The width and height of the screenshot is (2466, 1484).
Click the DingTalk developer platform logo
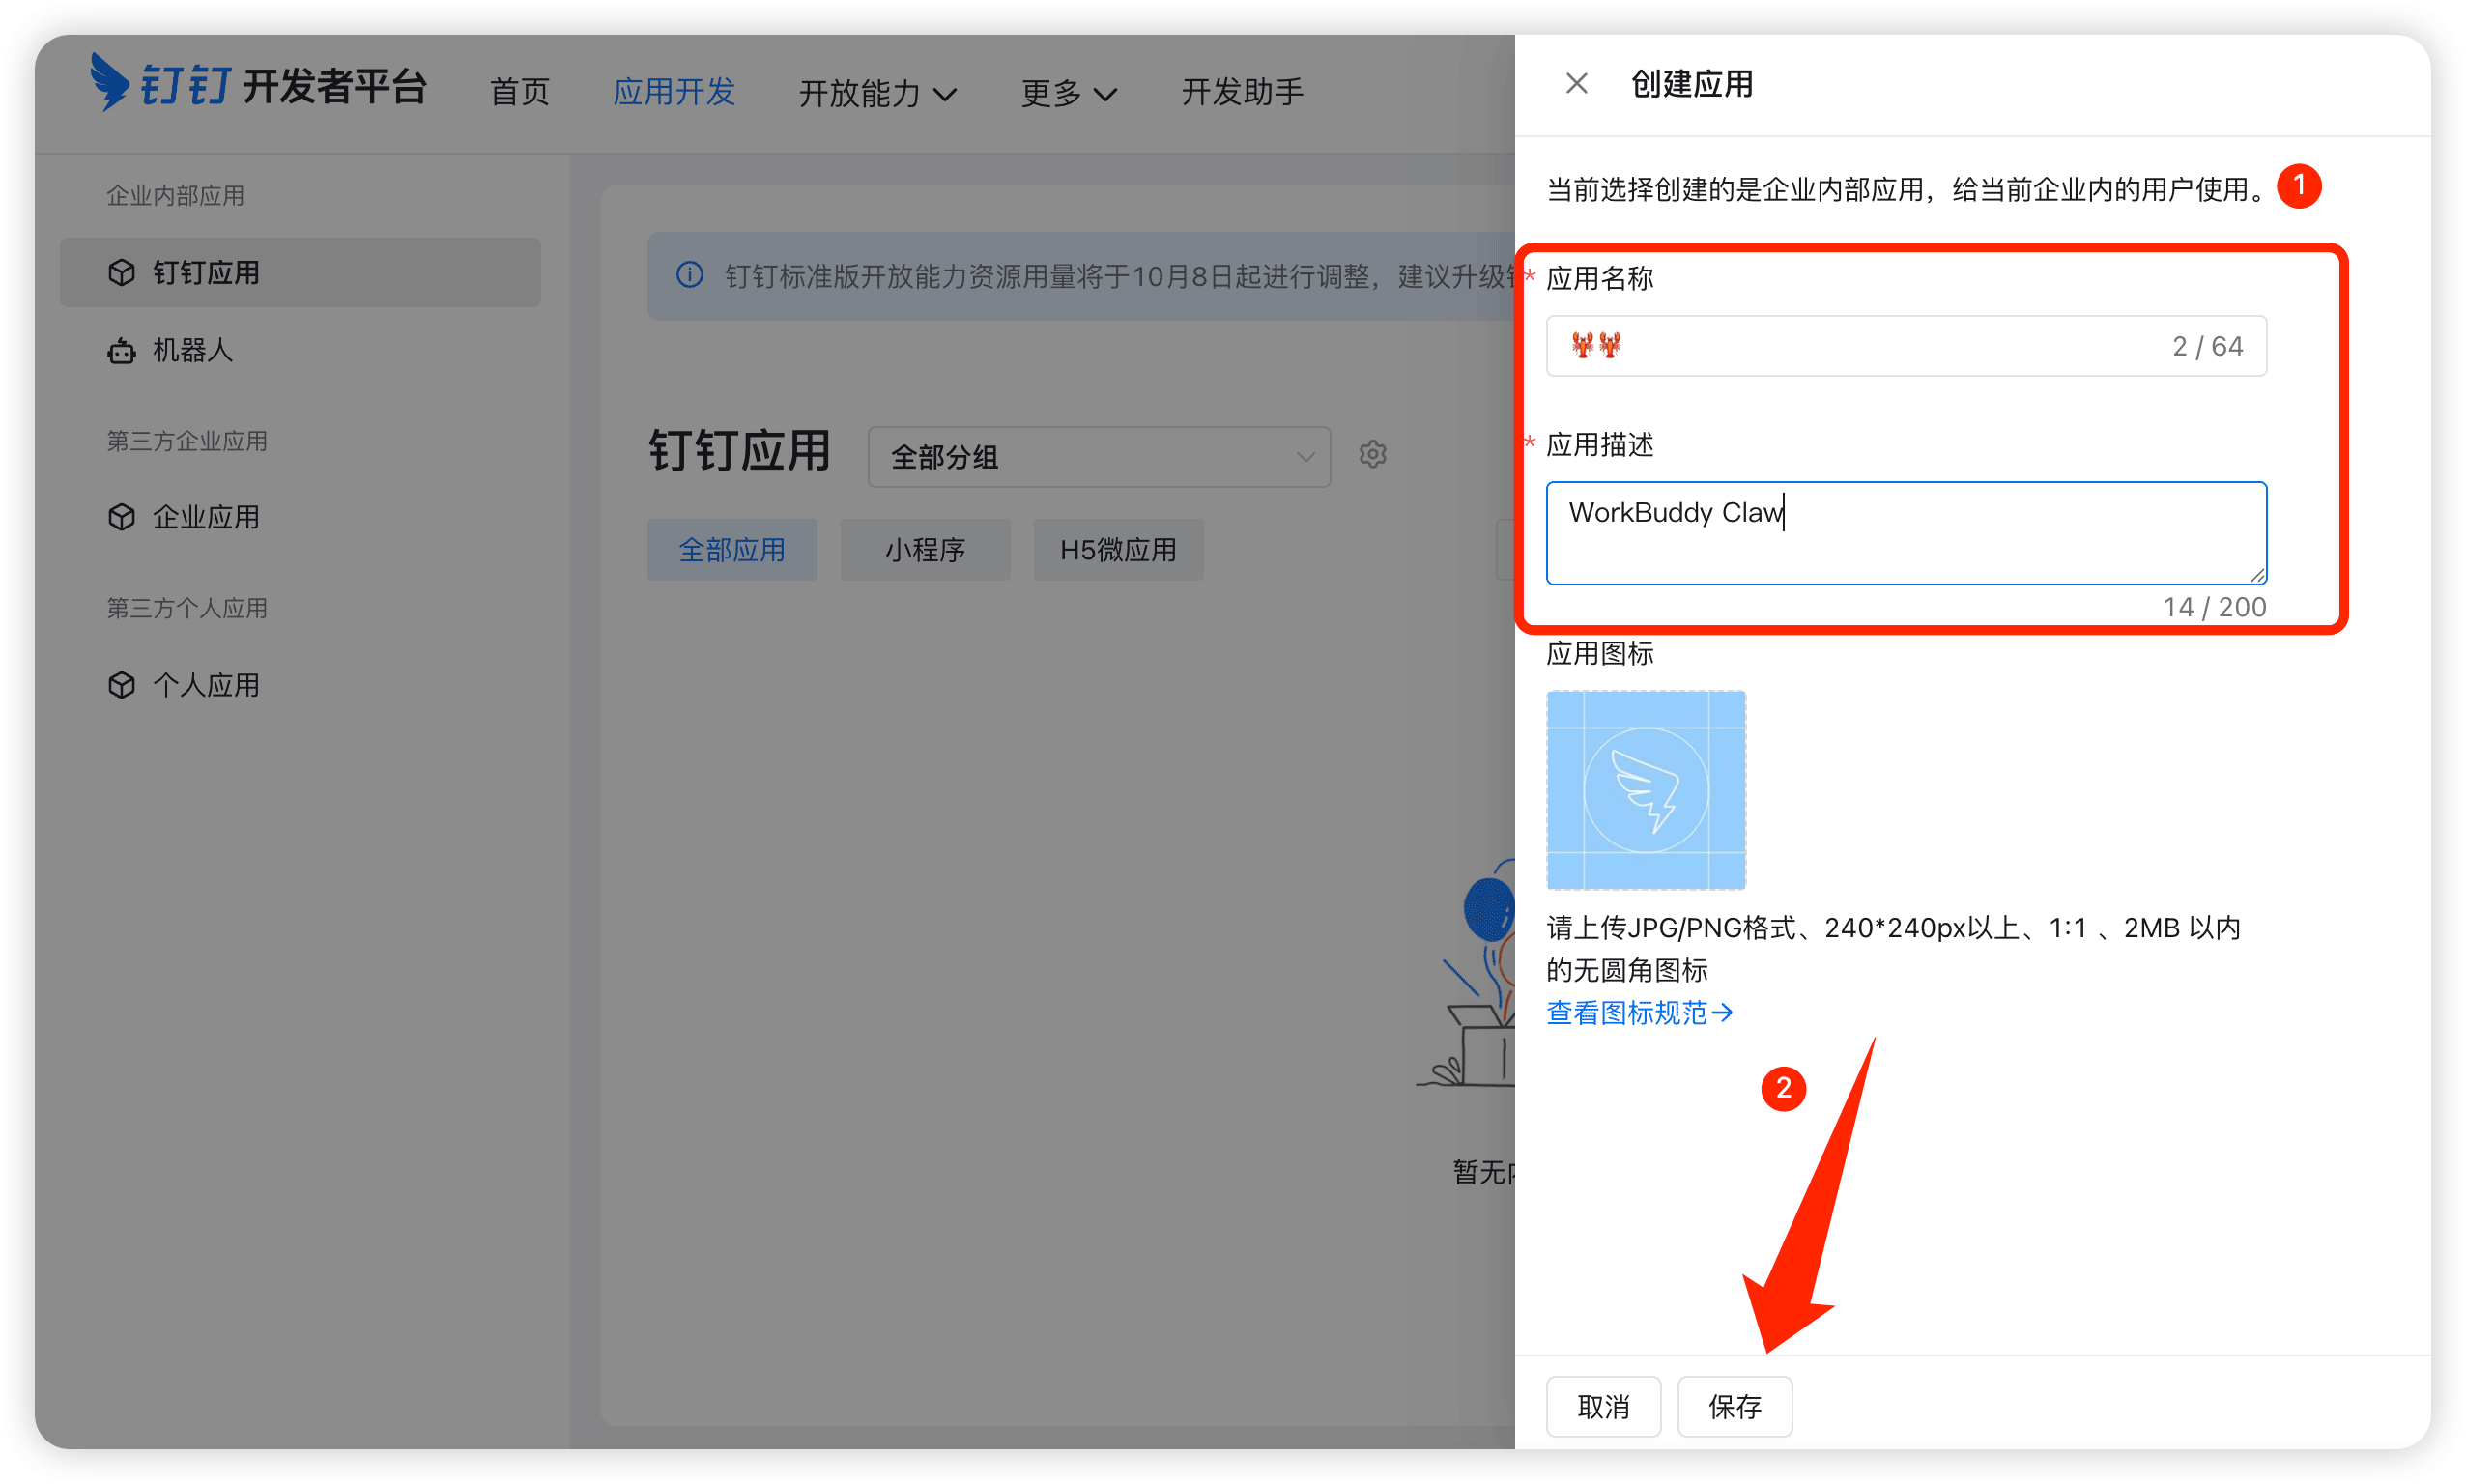point(260,88)
